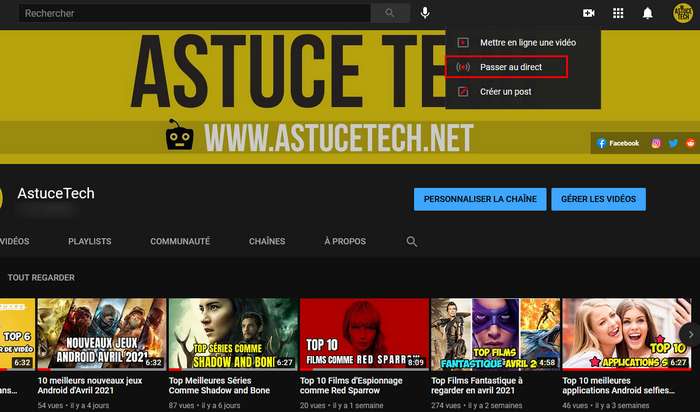Open the Reddit icon on the banner

[691, 143]
